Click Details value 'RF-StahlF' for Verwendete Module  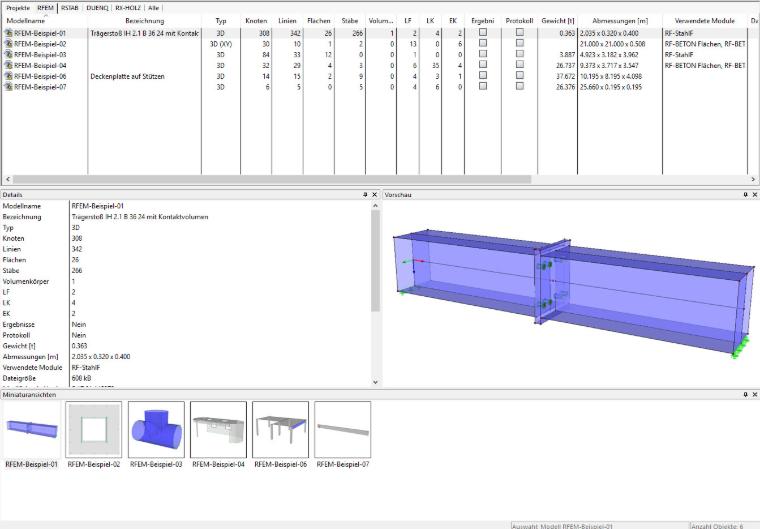click(x=86, y=368)
